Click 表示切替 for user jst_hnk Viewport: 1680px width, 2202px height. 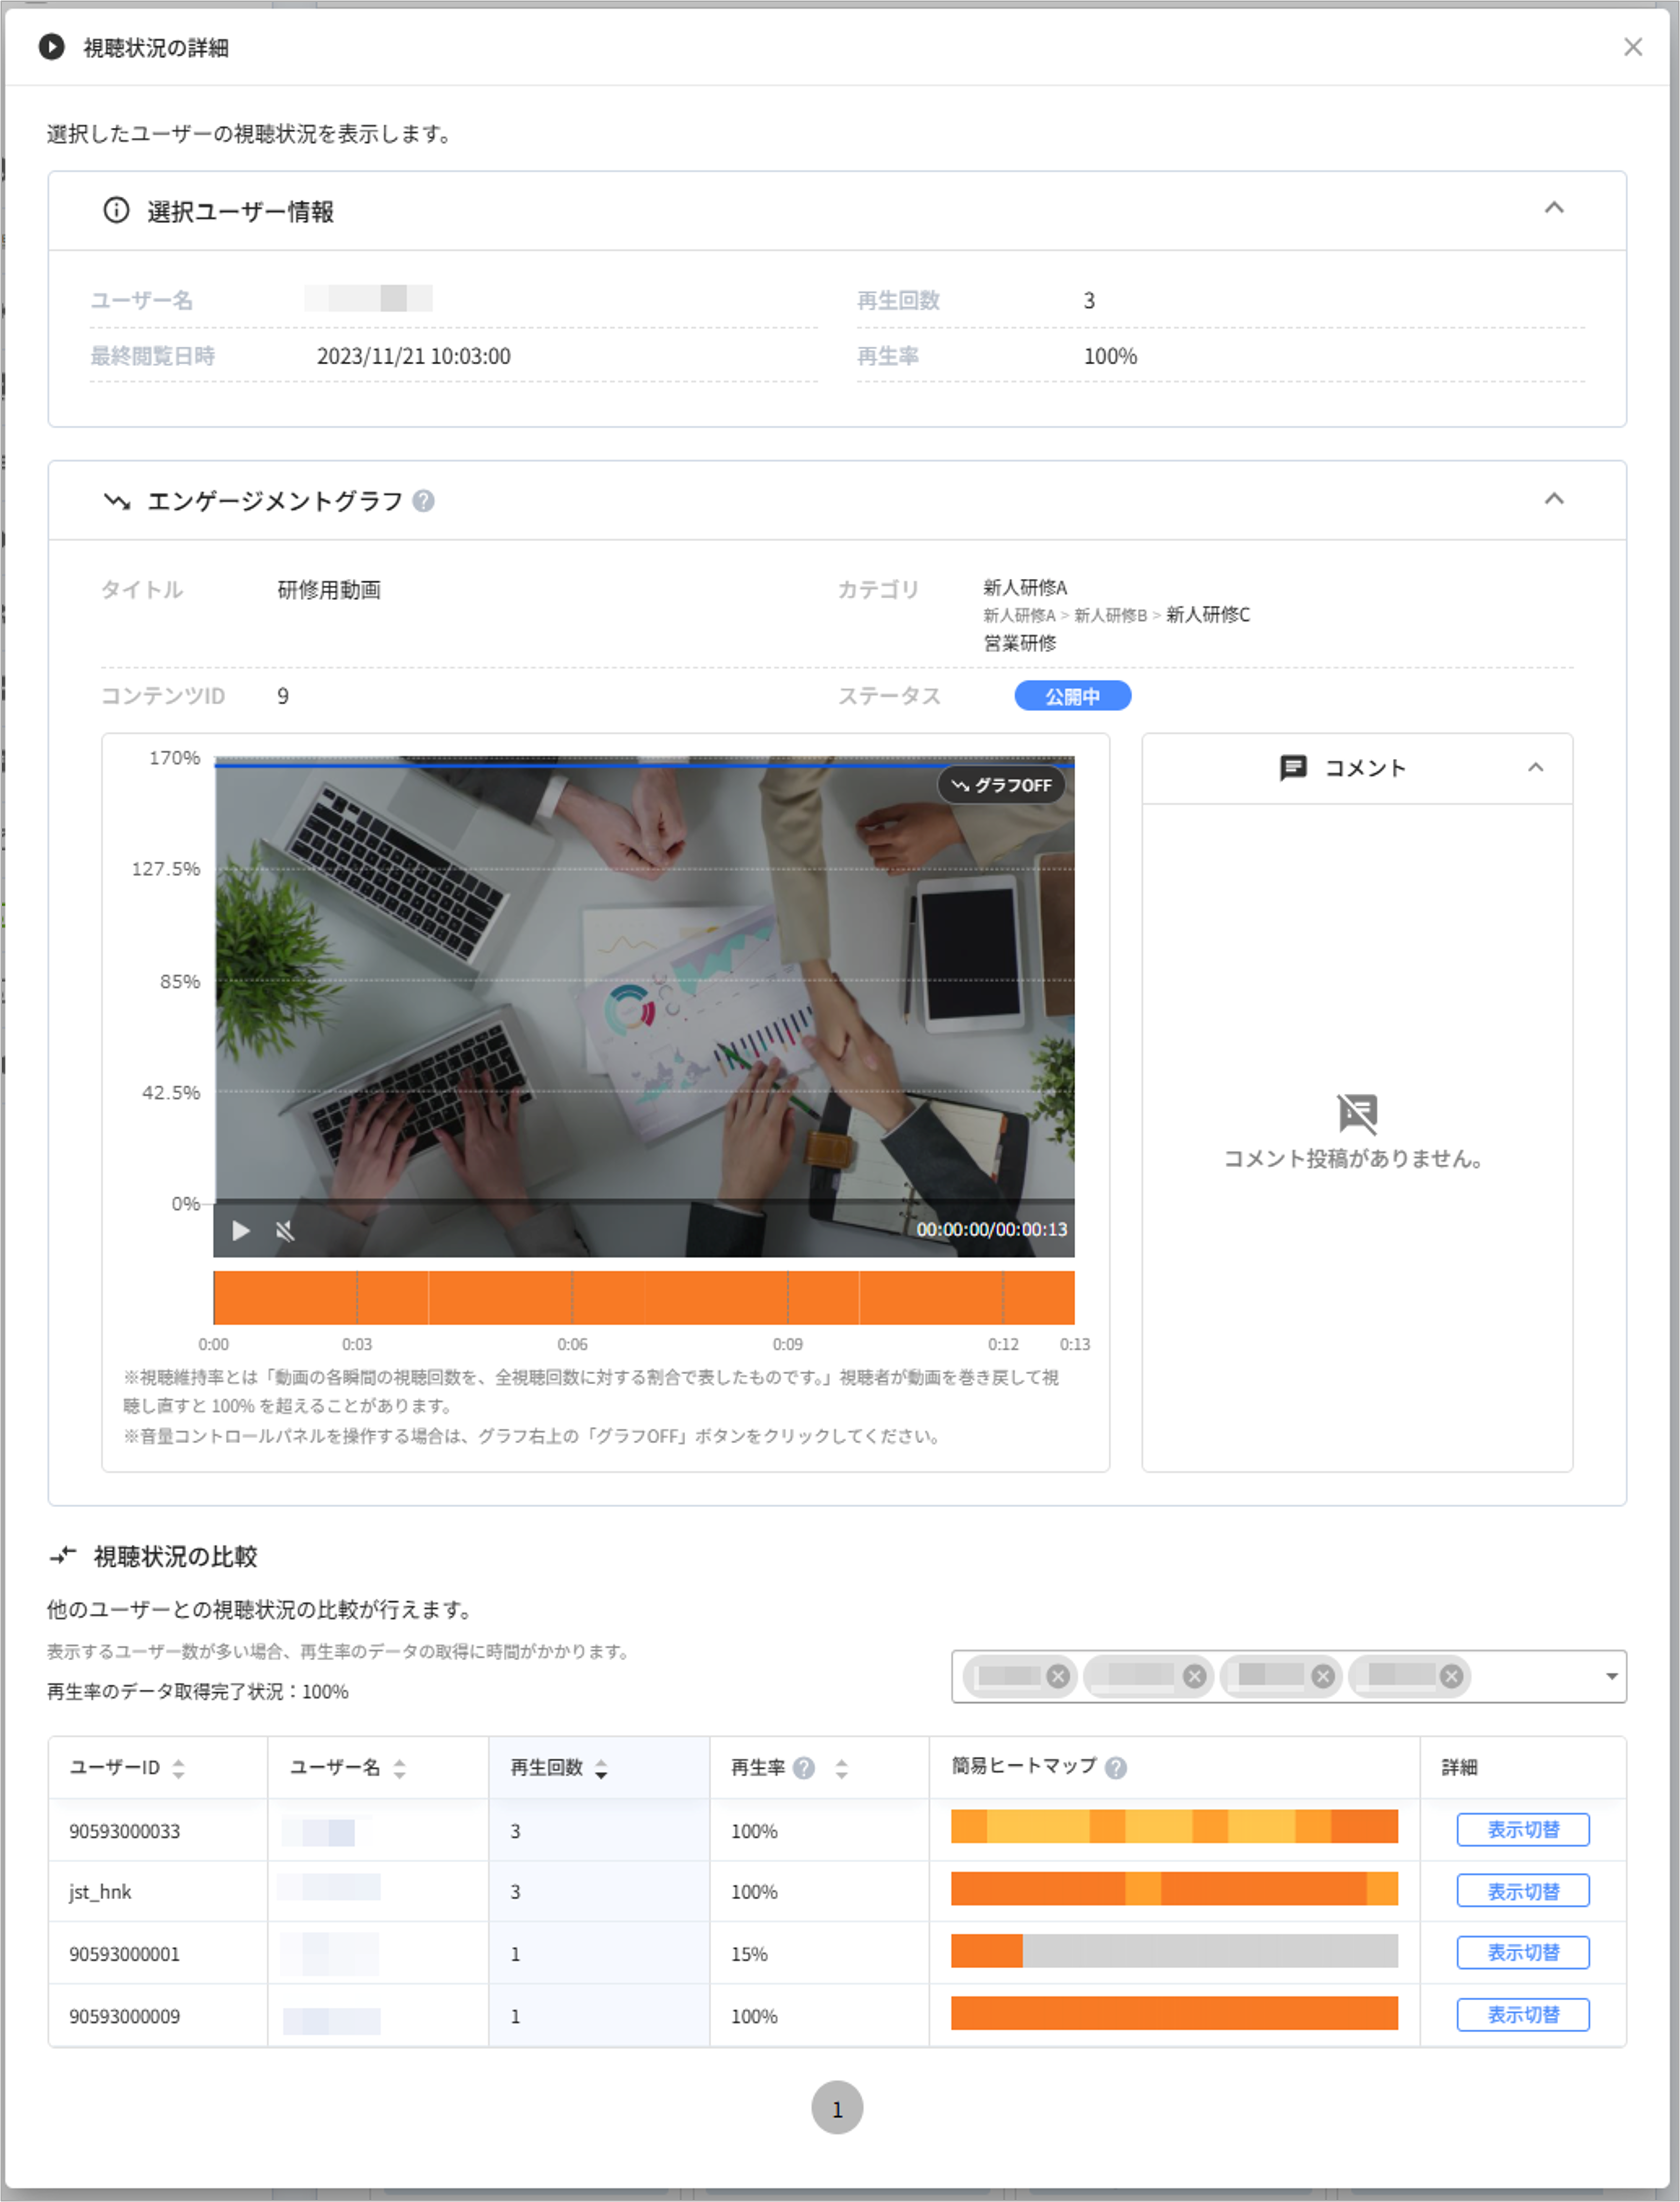pyautogui.click(x=1522, y=1891)
